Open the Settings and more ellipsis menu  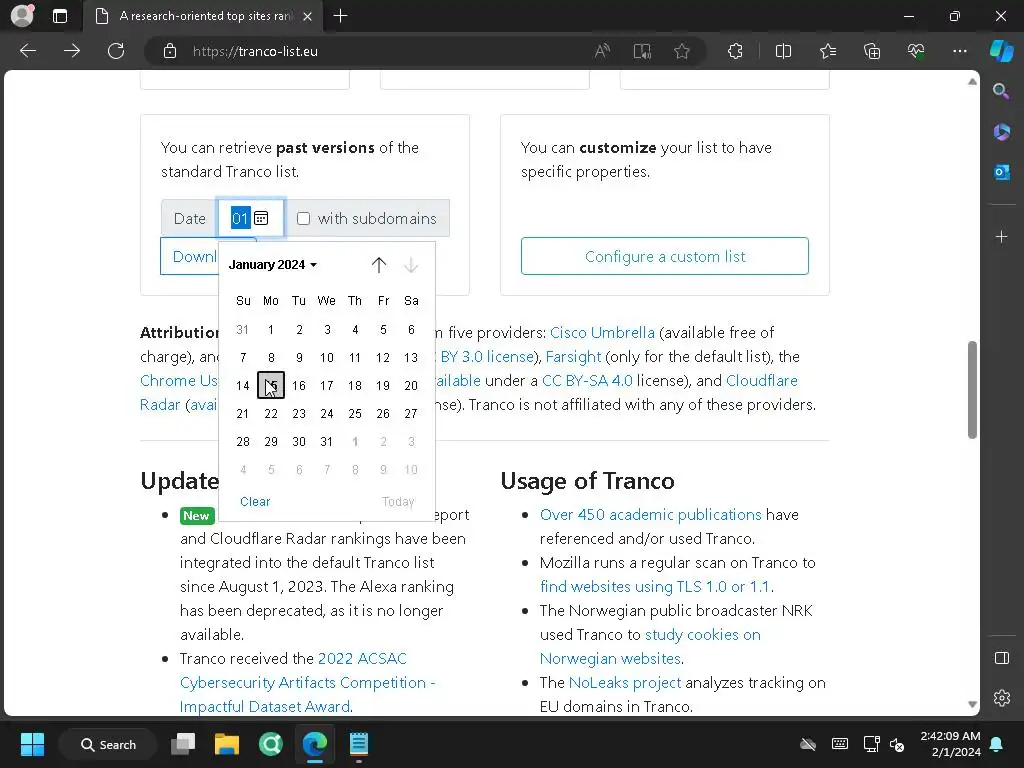click(959, 51)
